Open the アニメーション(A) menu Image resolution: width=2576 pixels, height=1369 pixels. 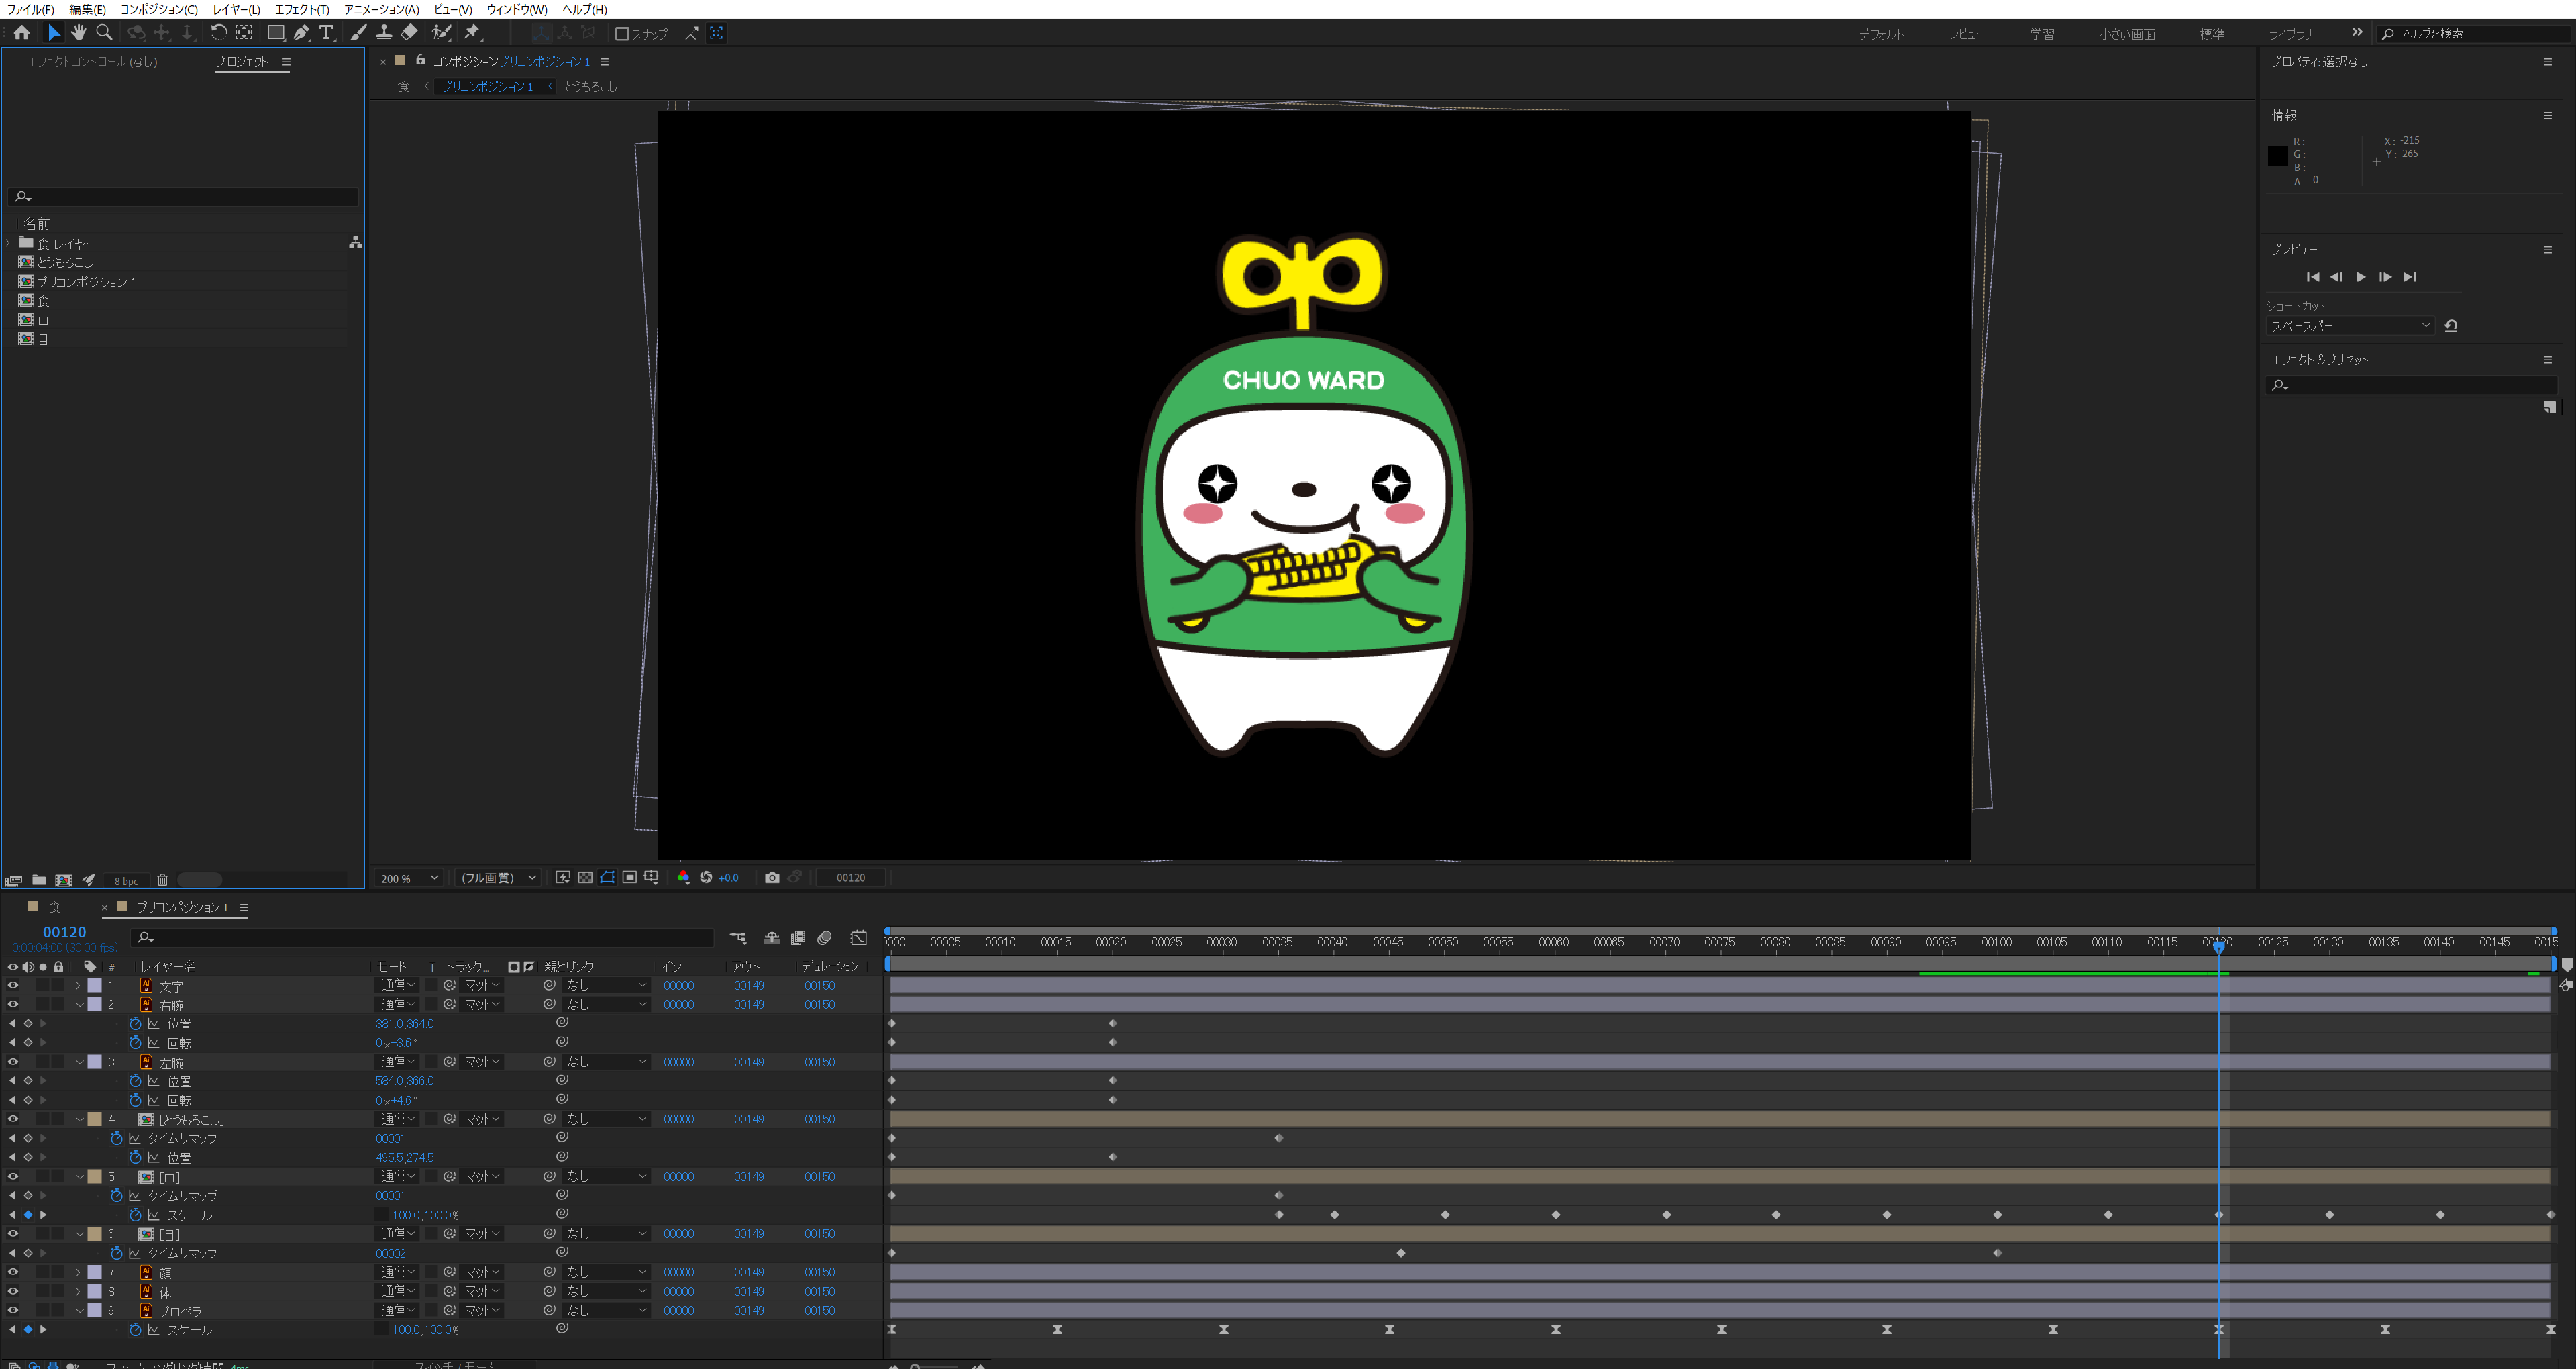381,9
